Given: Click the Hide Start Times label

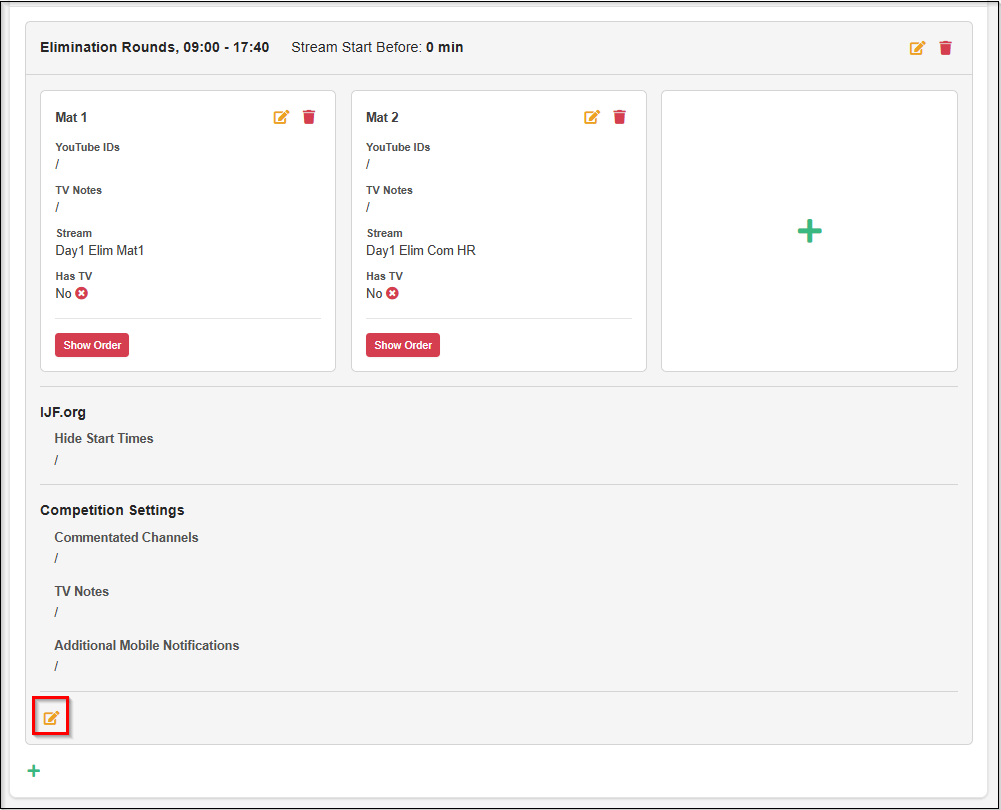Looking at the screenshot, I should point(104,438).
